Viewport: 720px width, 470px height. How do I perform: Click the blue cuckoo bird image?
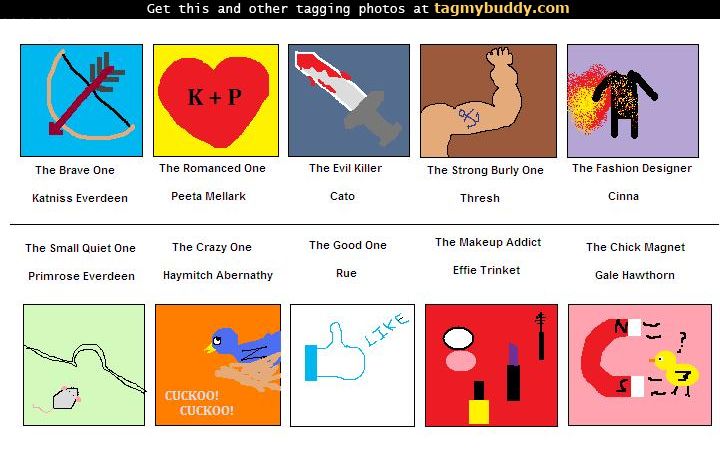[x=218, y=365]
